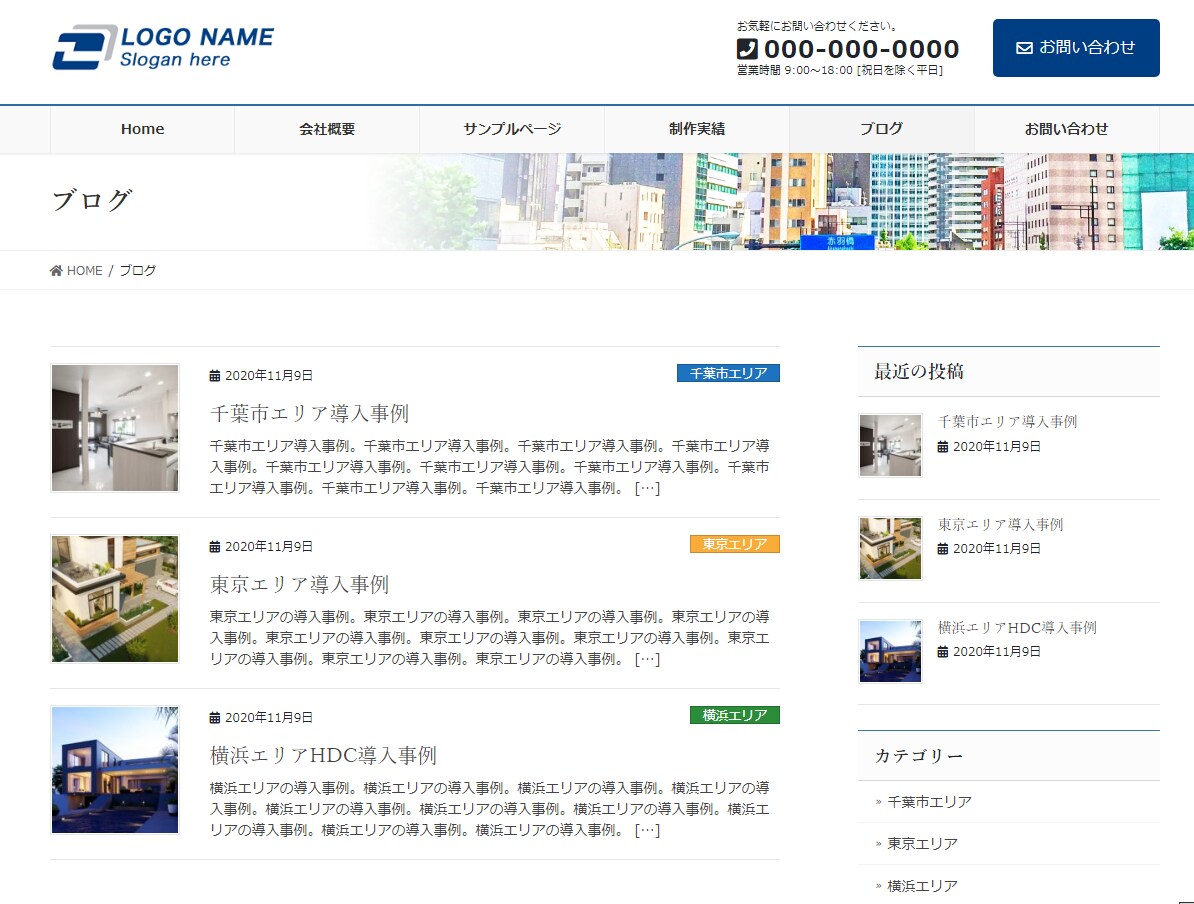Click calendar icon of 横浜エリアHDC導入事例 post
Viewport: 1194px width, 904px height.
point(215,717)
